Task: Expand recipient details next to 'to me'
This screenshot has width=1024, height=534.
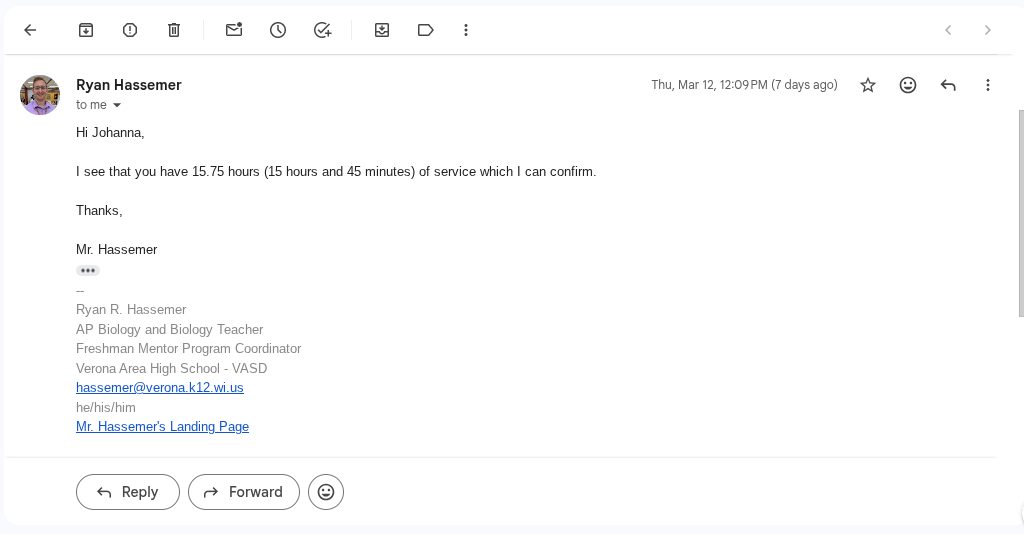Action: click(x=117, y=105)
